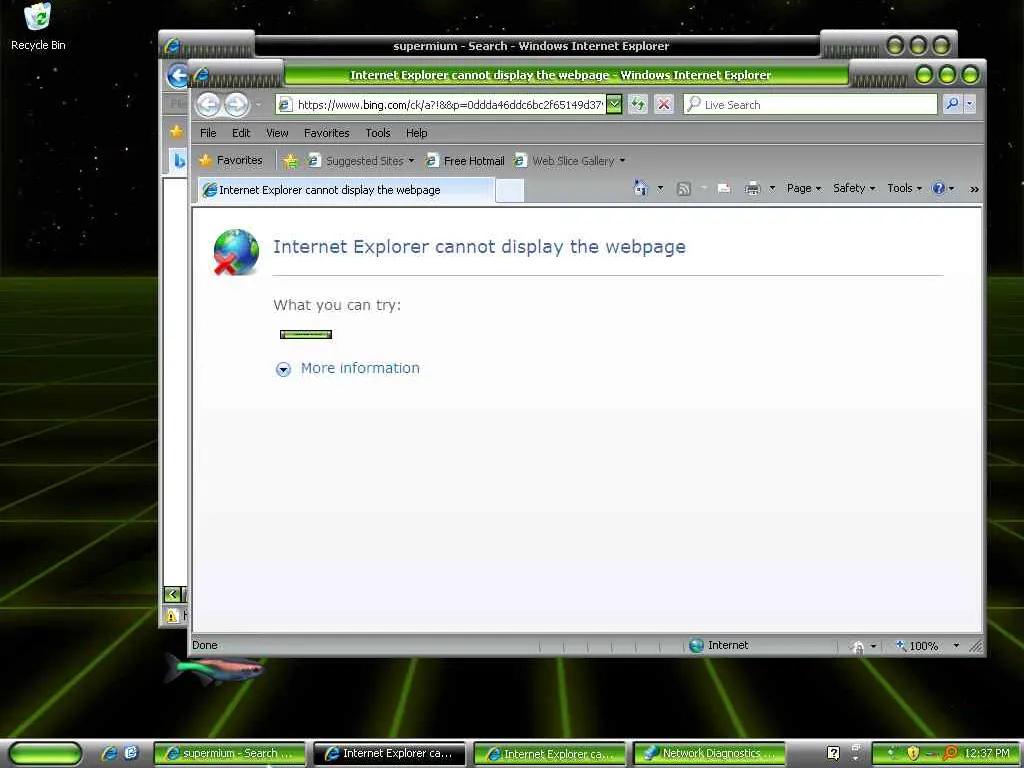Click in the Live Search box
1024x768 pixels.
click(810, 104)
